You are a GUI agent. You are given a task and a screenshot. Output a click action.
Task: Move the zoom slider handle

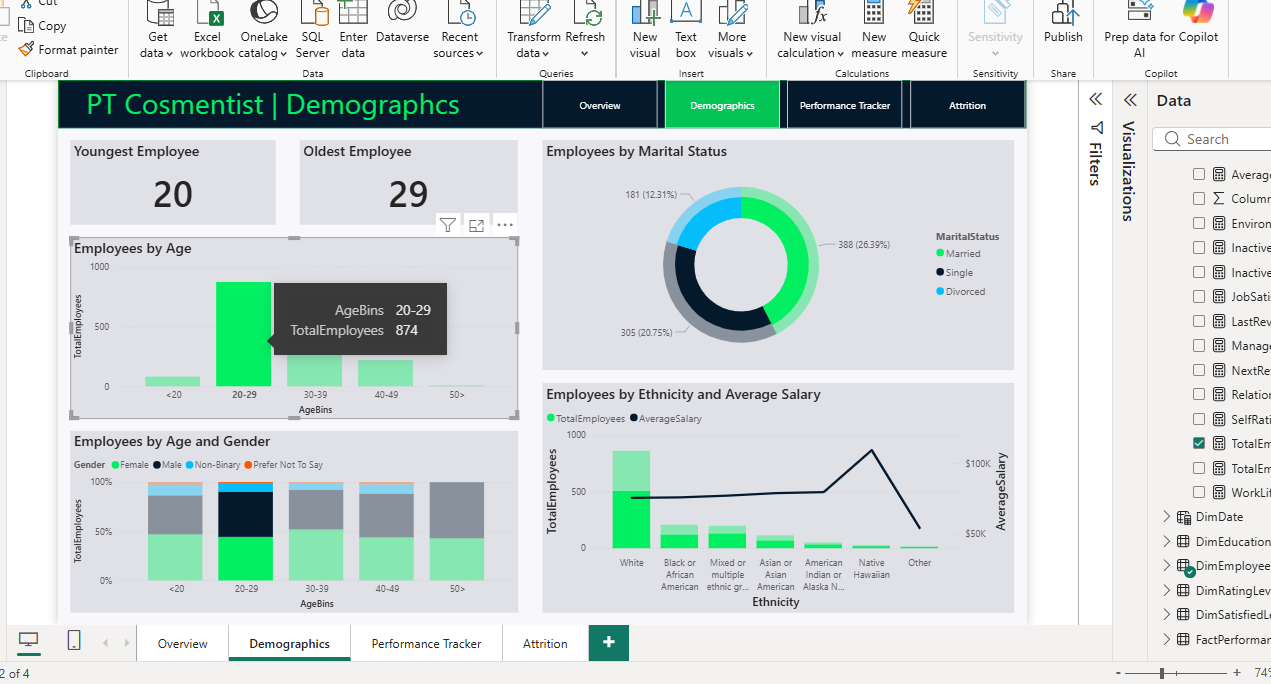coord(1162,673)
